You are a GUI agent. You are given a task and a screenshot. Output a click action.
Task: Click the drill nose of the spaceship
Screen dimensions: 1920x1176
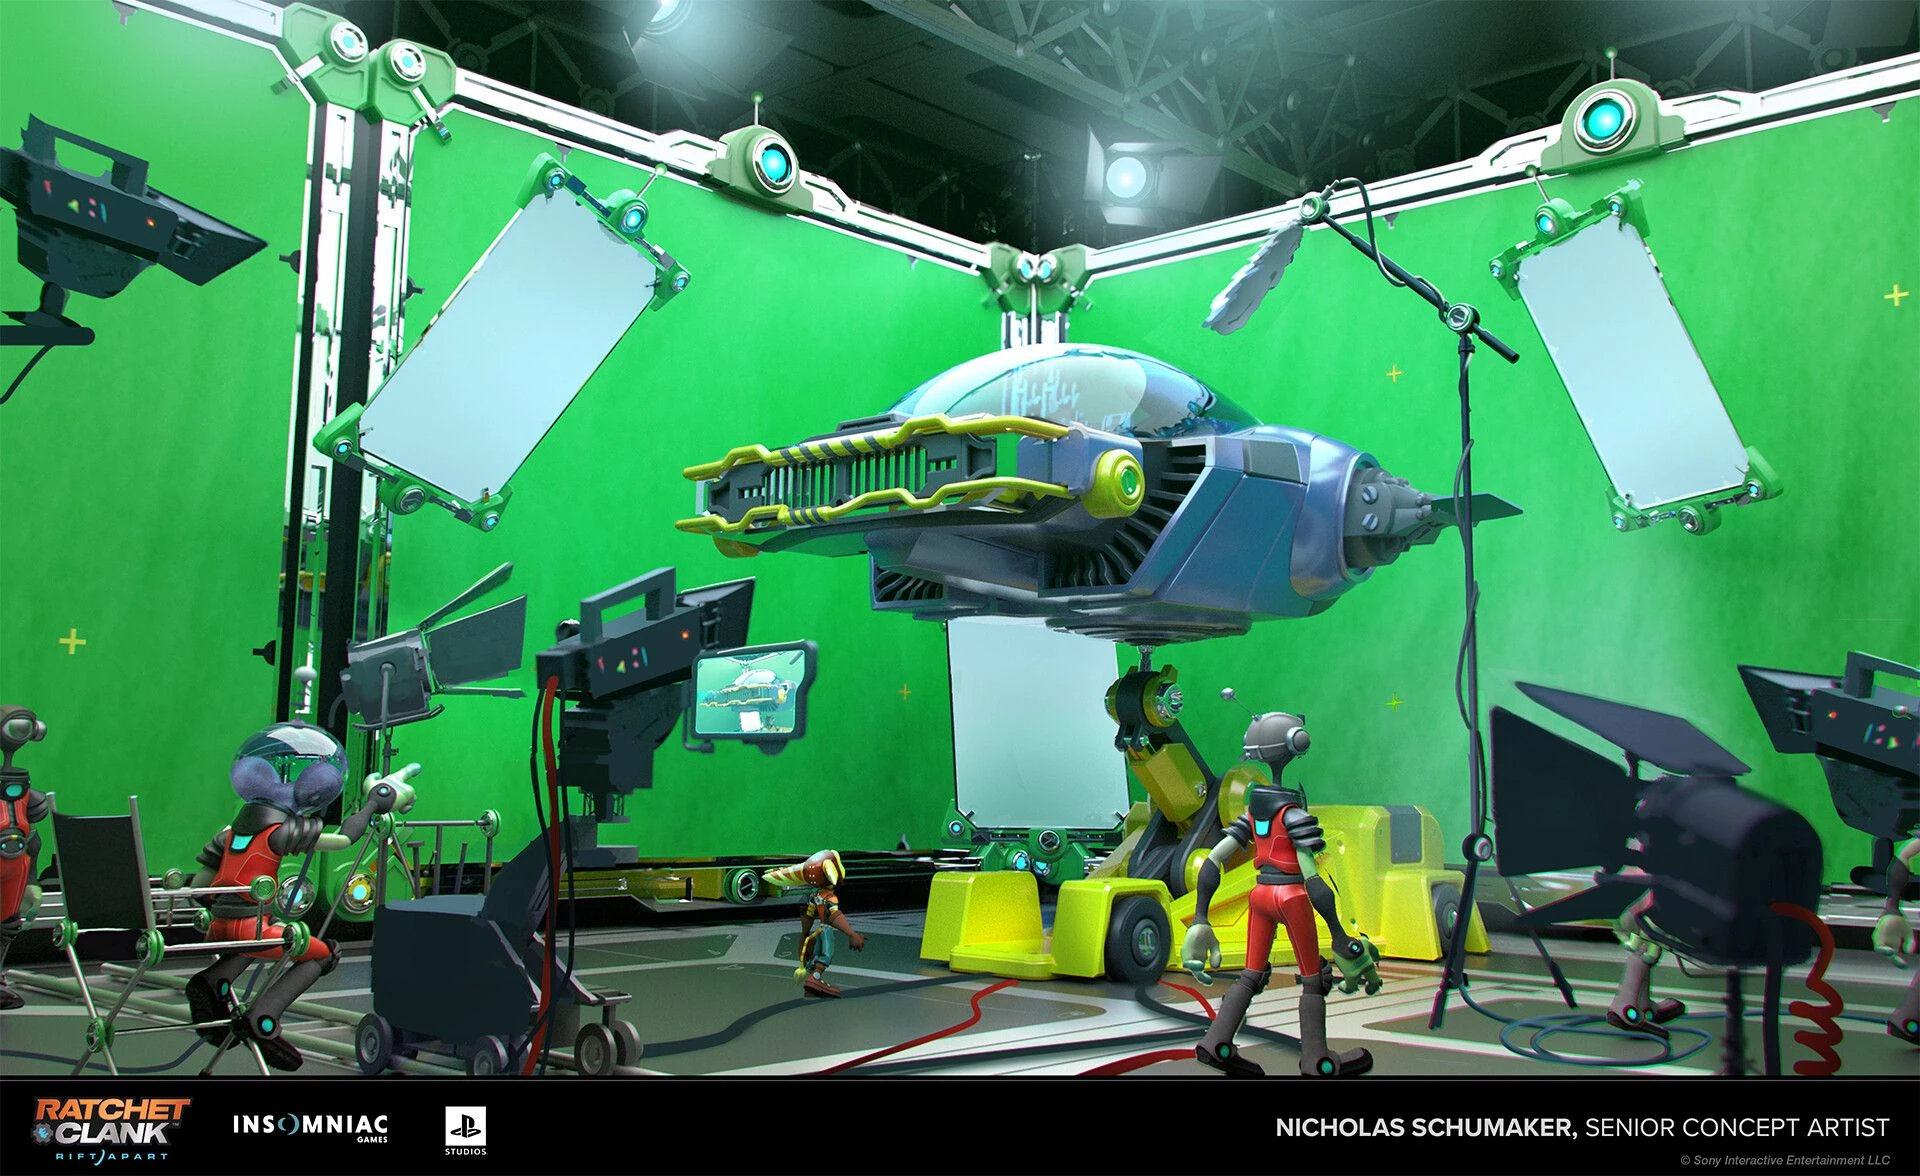point(1395,507)
